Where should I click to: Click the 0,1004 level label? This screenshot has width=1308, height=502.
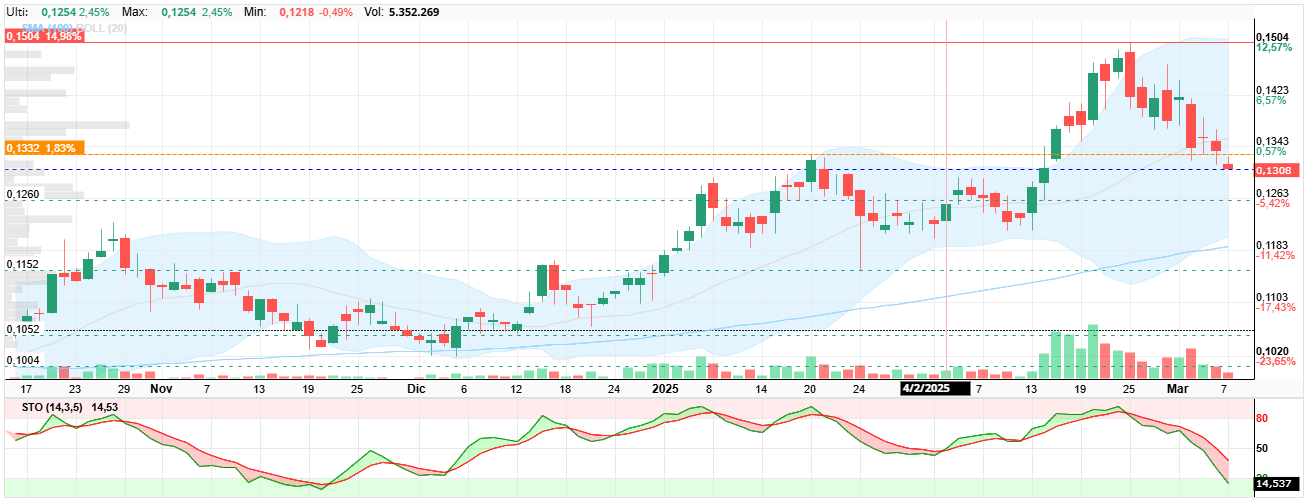23,360
